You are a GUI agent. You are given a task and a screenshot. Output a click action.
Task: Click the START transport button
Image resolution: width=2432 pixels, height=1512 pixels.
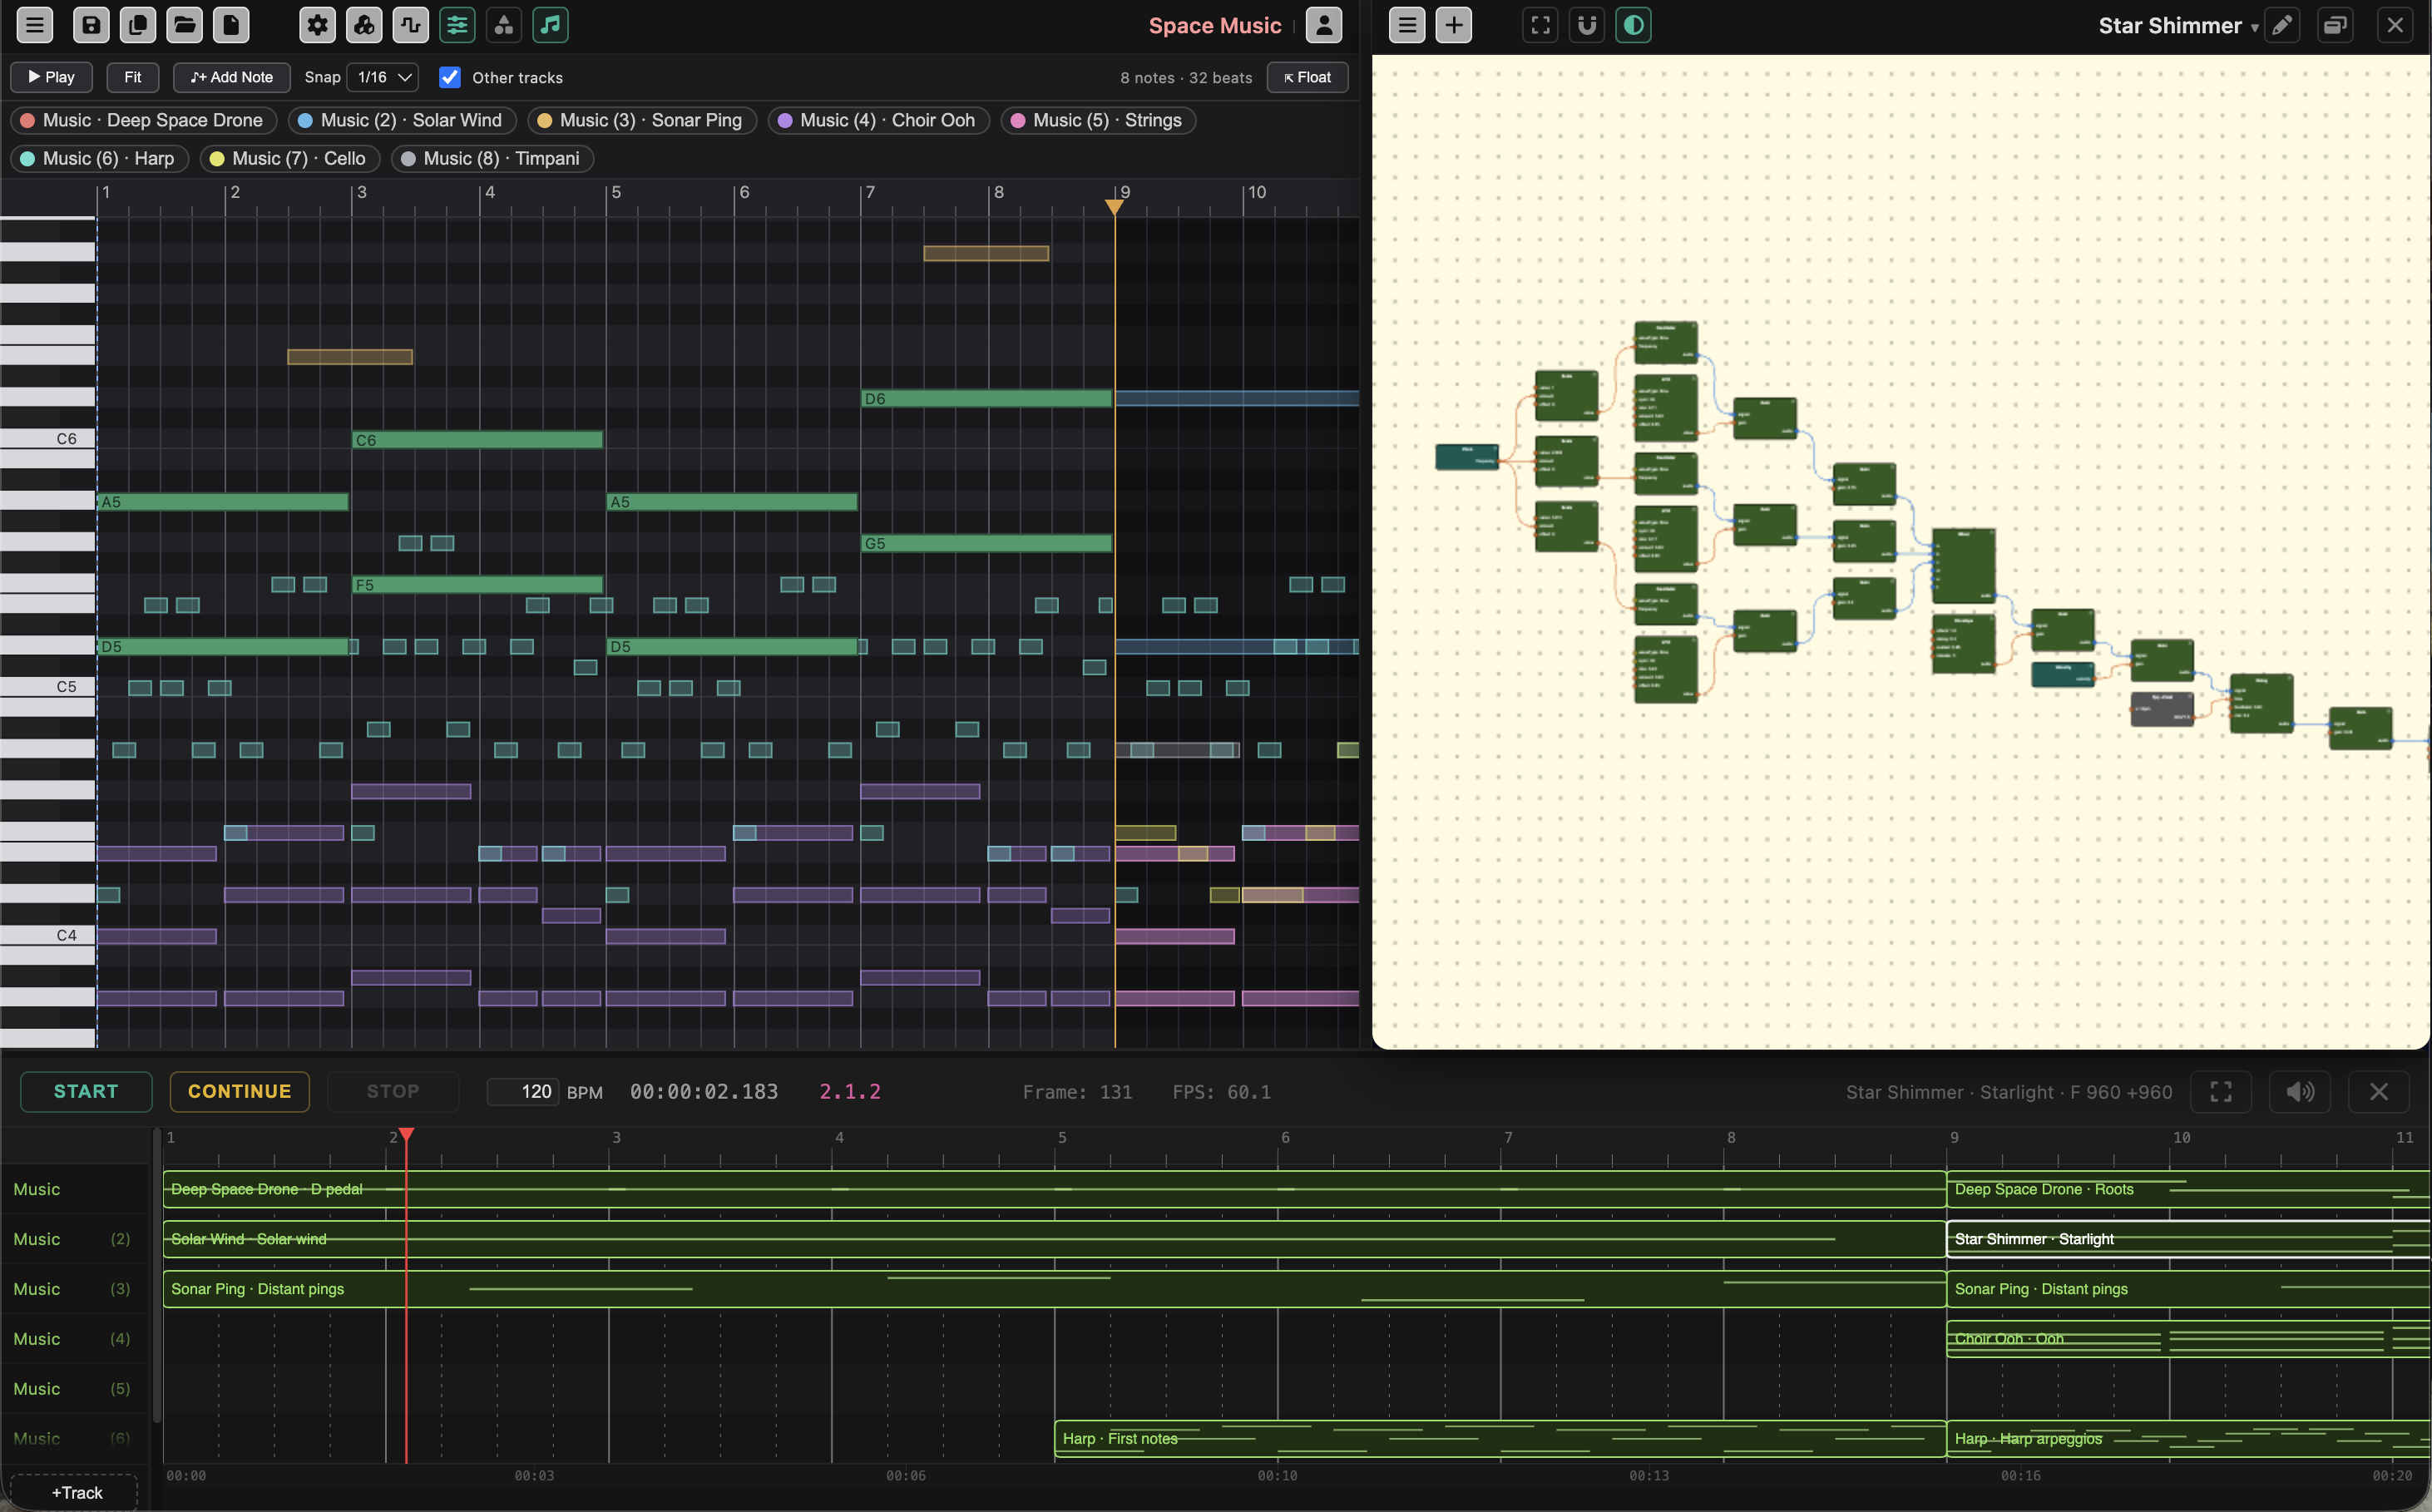point(86,1091)
